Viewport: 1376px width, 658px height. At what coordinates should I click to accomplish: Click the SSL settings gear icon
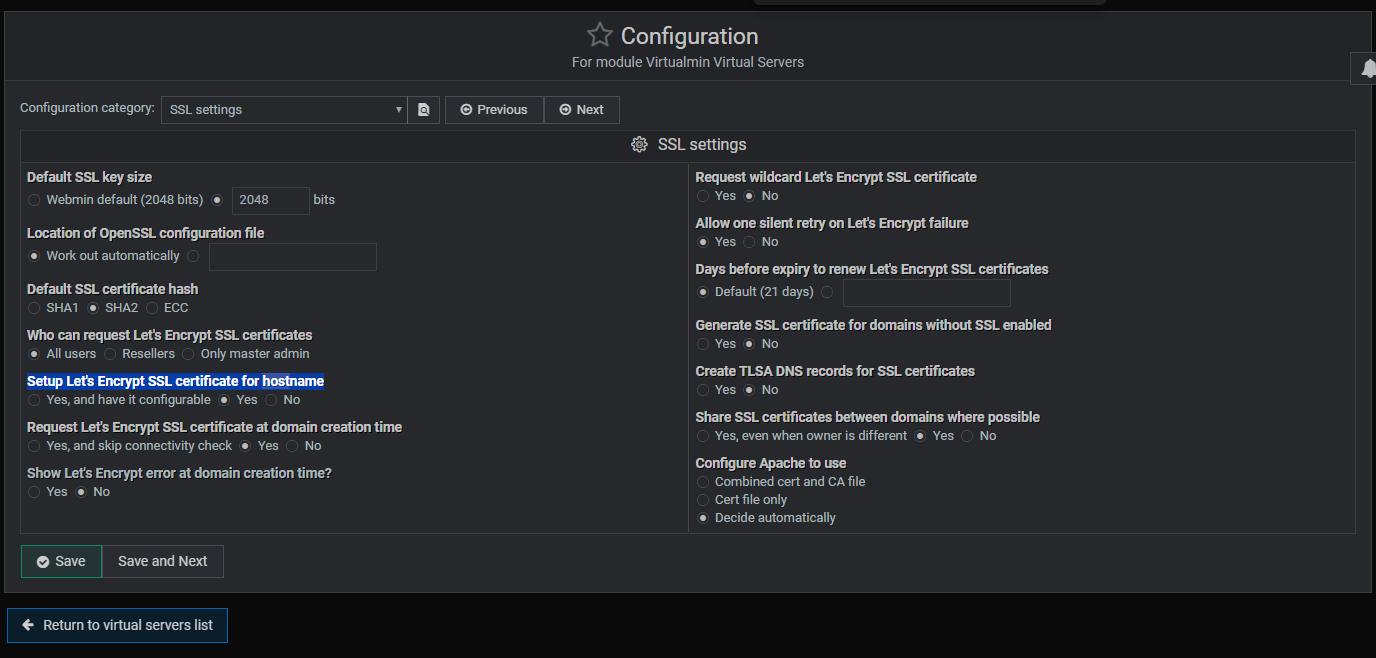pyautogui.click(x=639, y=145)
